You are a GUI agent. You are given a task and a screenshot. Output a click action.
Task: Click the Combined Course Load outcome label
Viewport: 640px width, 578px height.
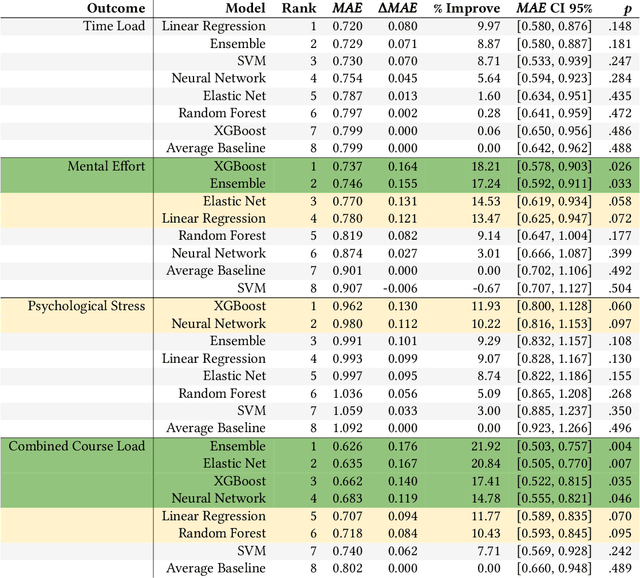(77, 446)
